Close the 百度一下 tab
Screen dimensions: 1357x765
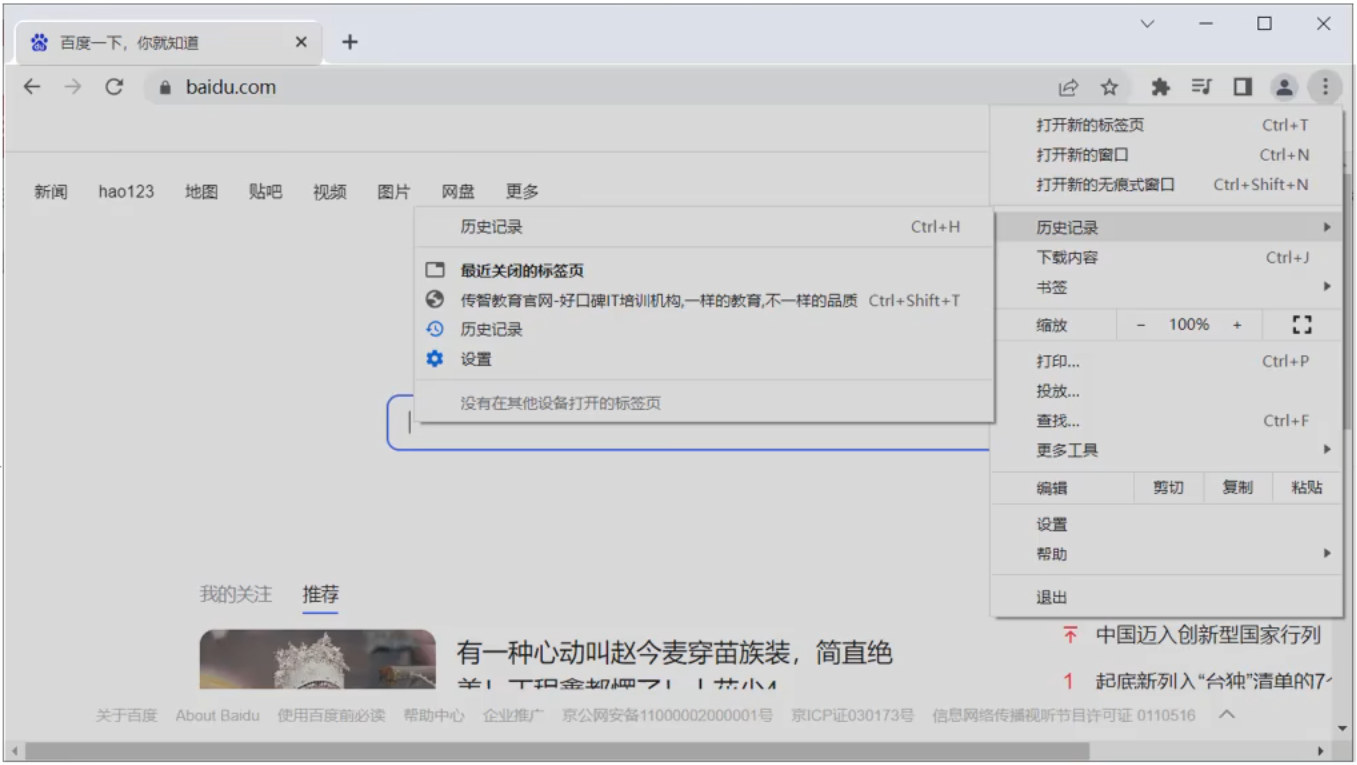click(x=301, y=42)
